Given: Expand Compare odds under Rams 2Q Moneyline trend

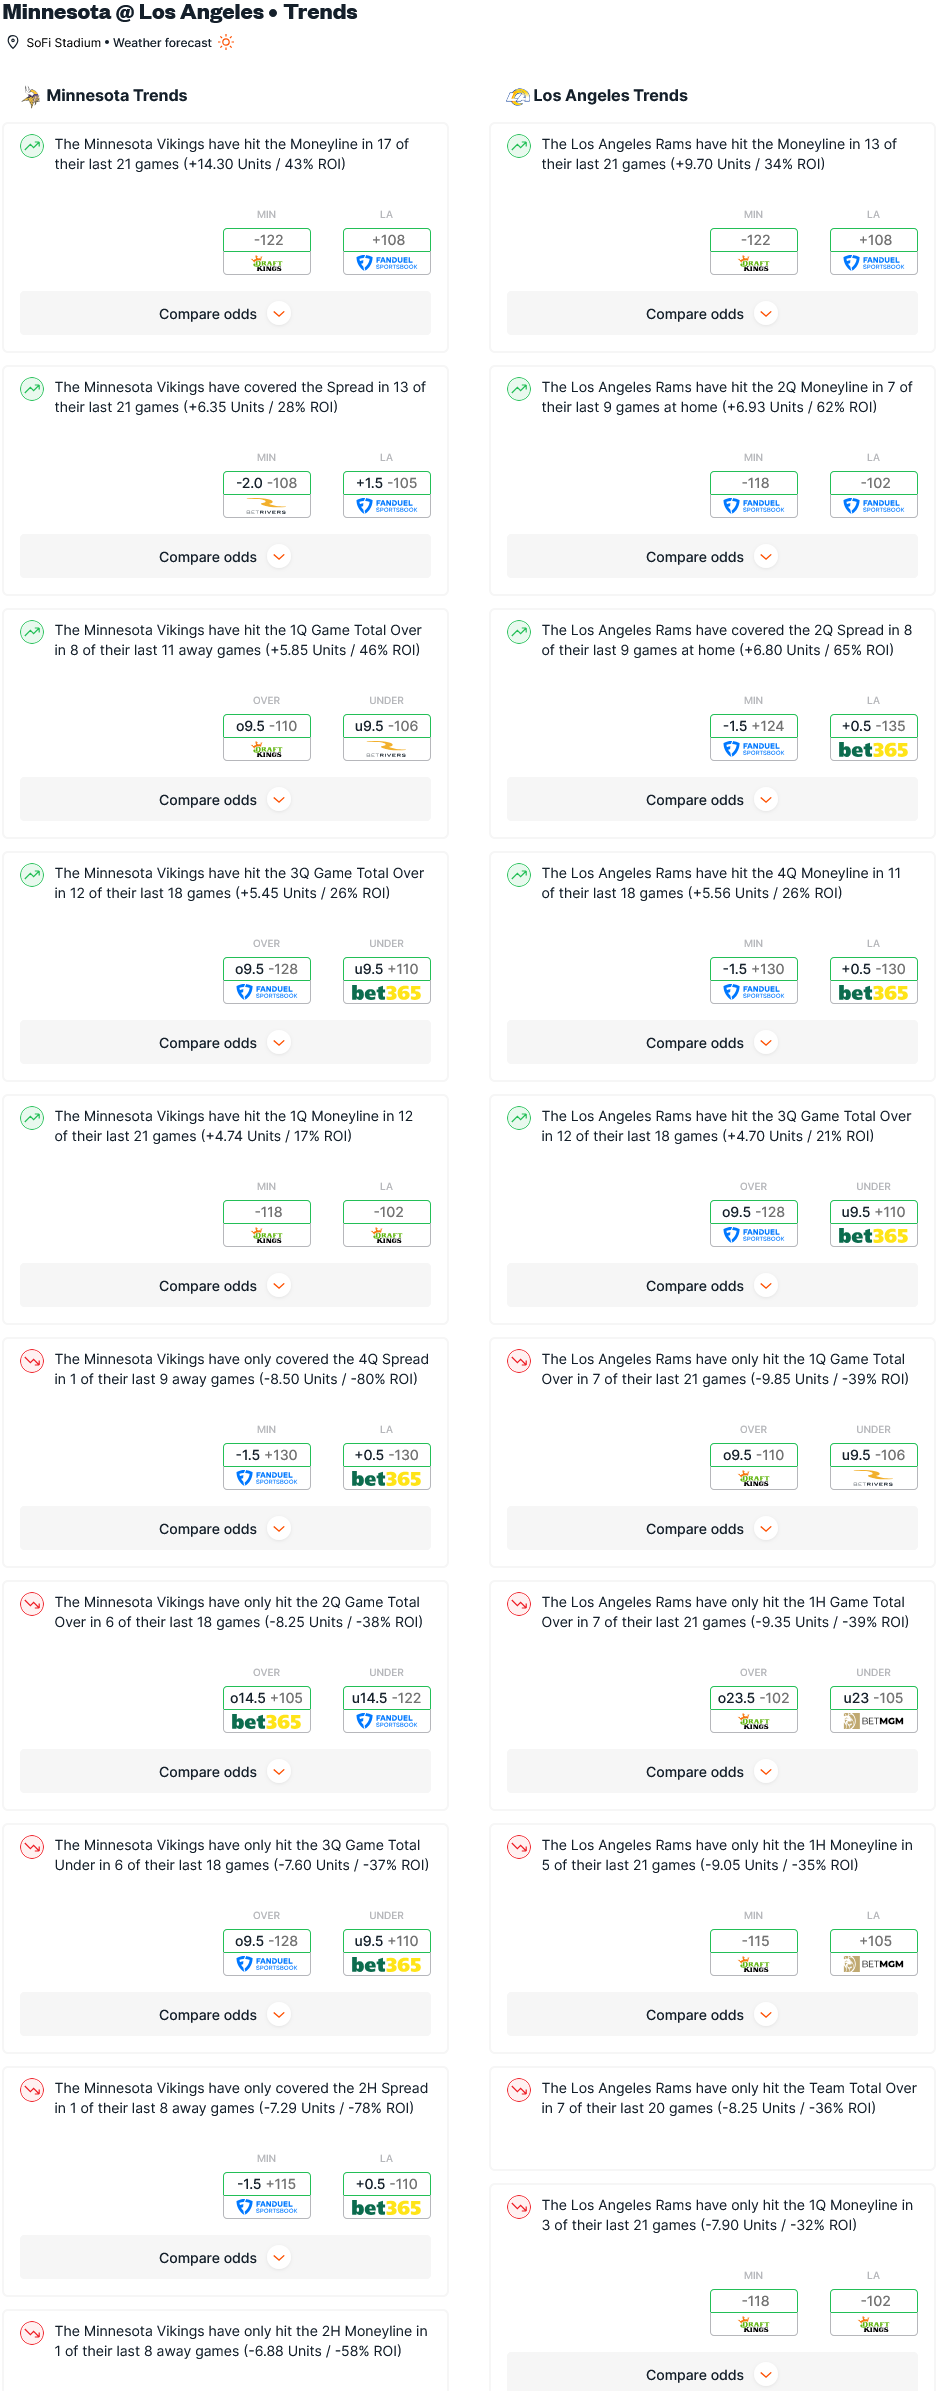Looking at the screenshot, I should click(x=712, y=557).
